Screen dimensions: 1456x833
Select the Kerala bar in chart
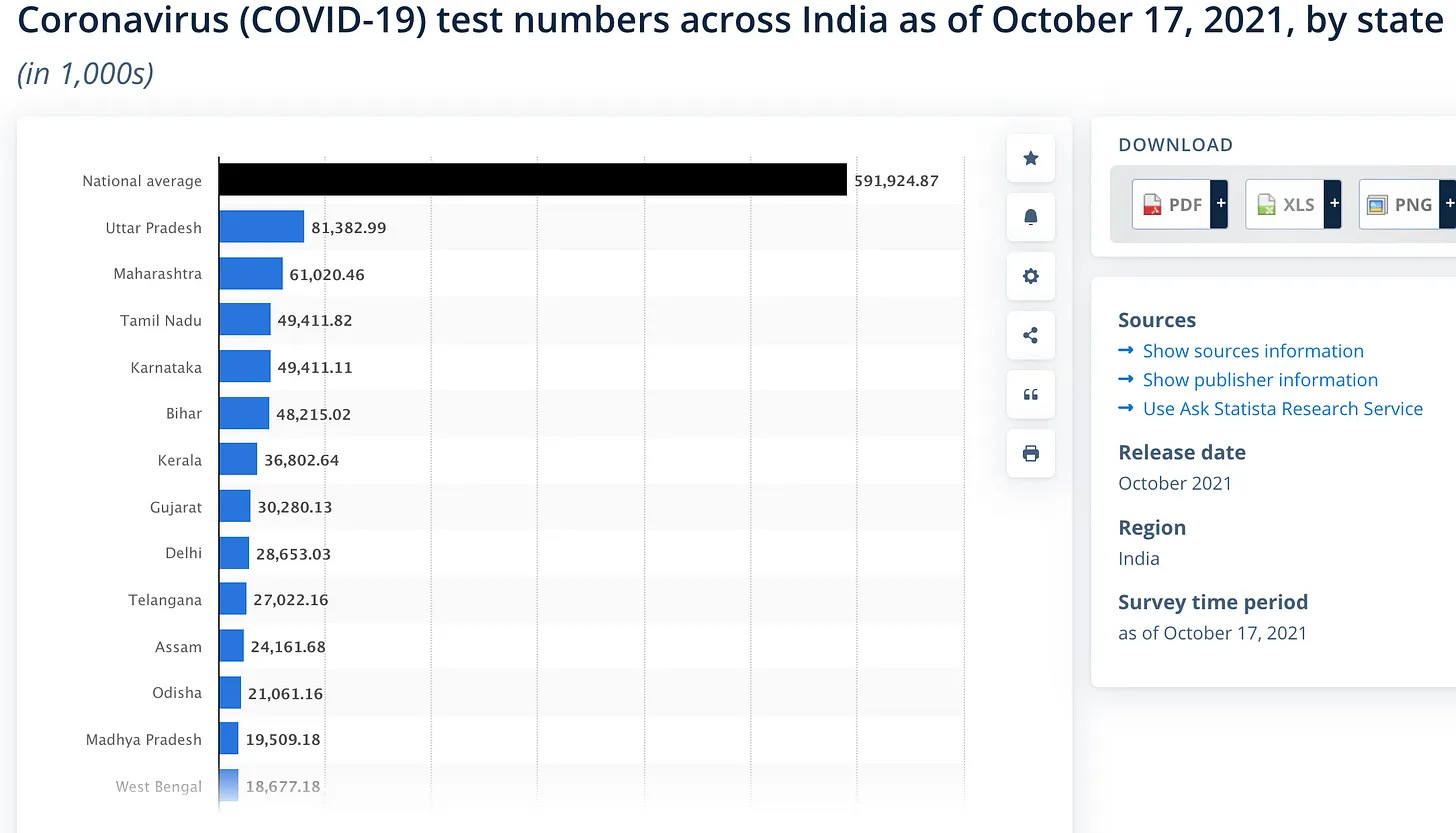tap(238, 459)
